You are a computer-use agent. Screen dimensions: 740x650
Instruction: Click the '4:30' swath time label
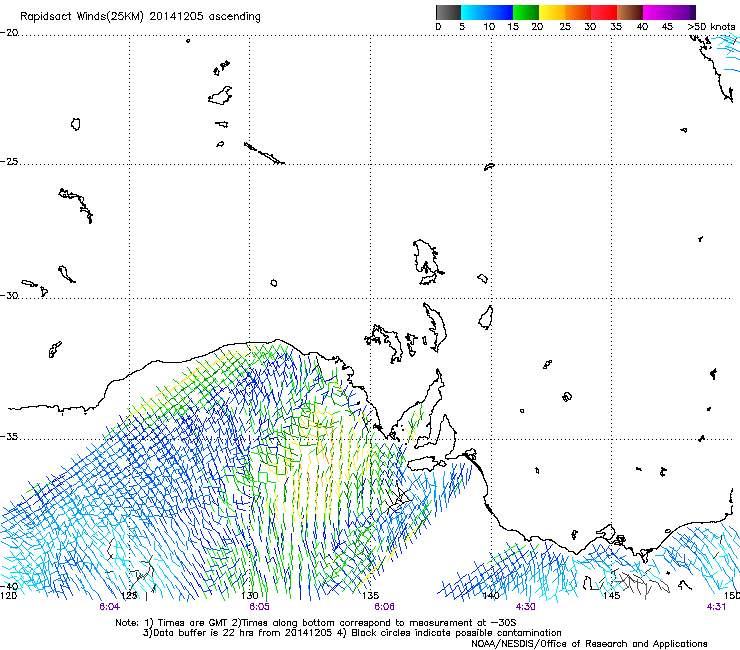[x=526, y=607]
